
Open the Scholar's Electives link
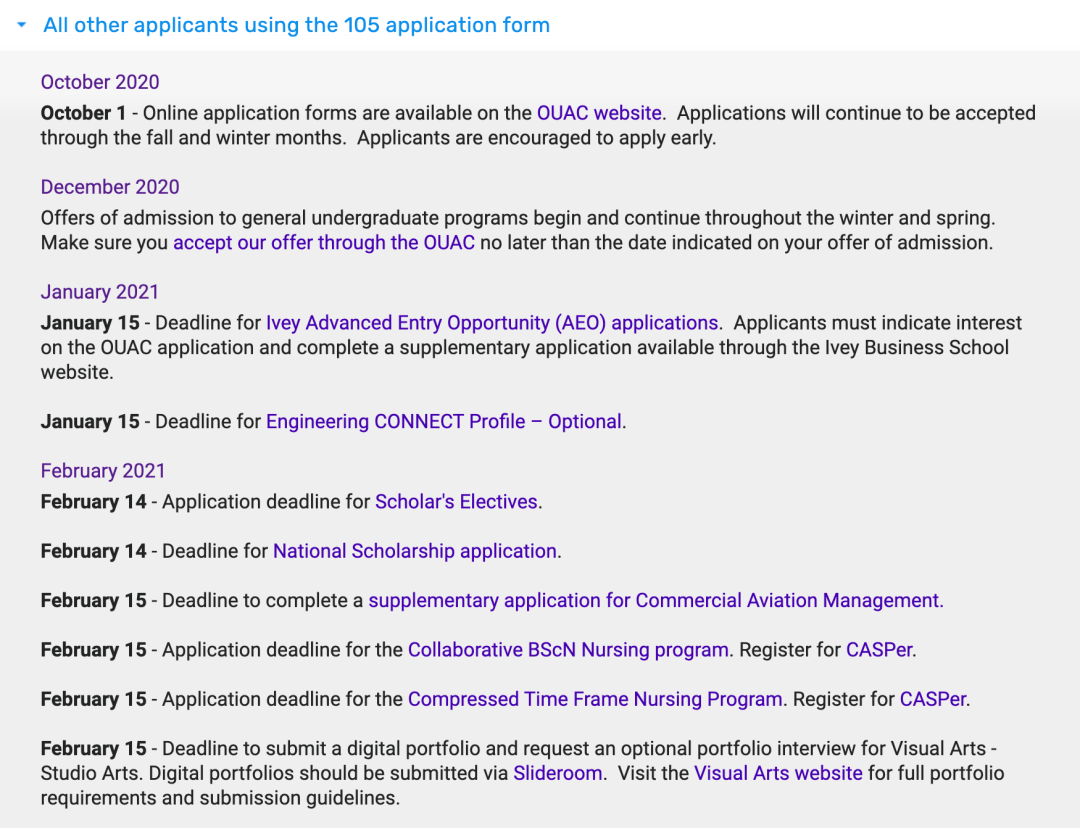[x=456, y=501]
